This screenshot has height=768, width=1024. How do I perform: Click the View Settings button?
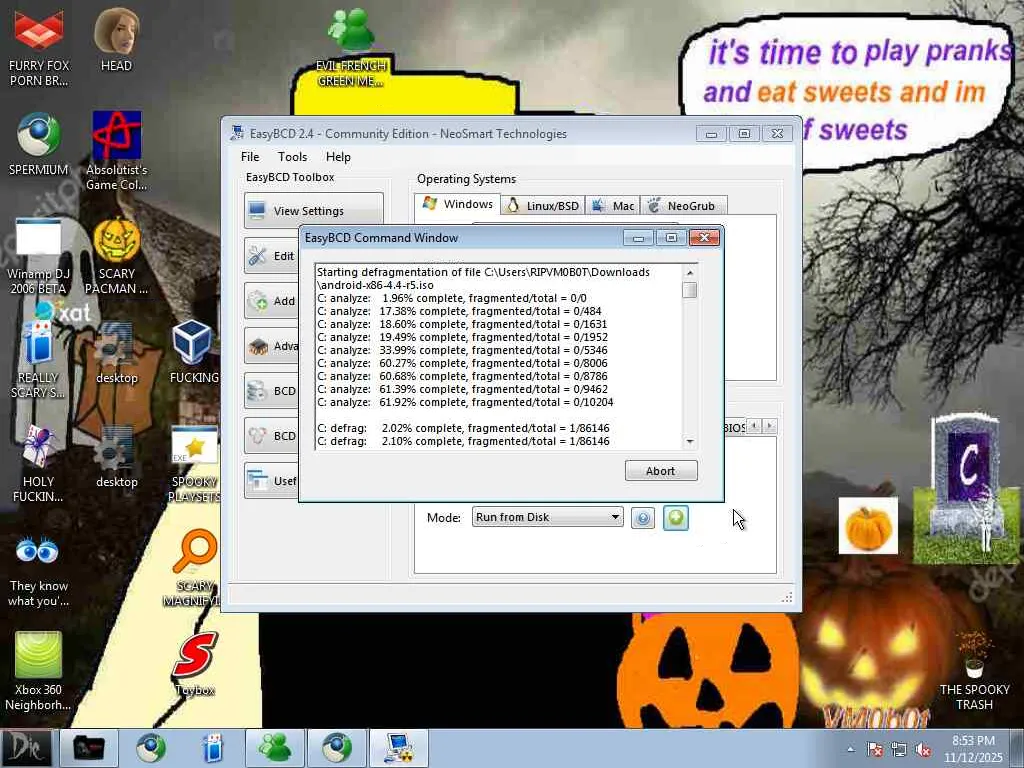[313, 210]
